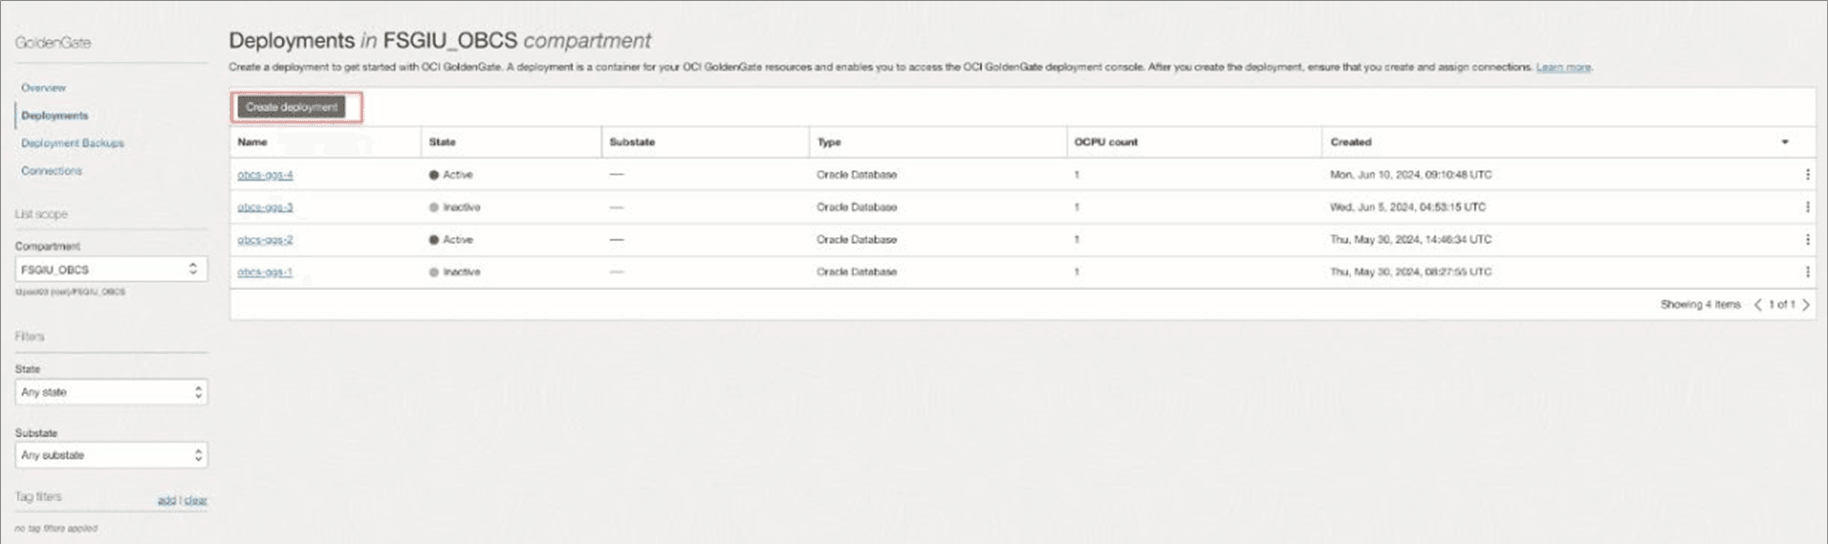
Task: Select Deployments in GoldenGate sidebar
Action: pos(55,116)
